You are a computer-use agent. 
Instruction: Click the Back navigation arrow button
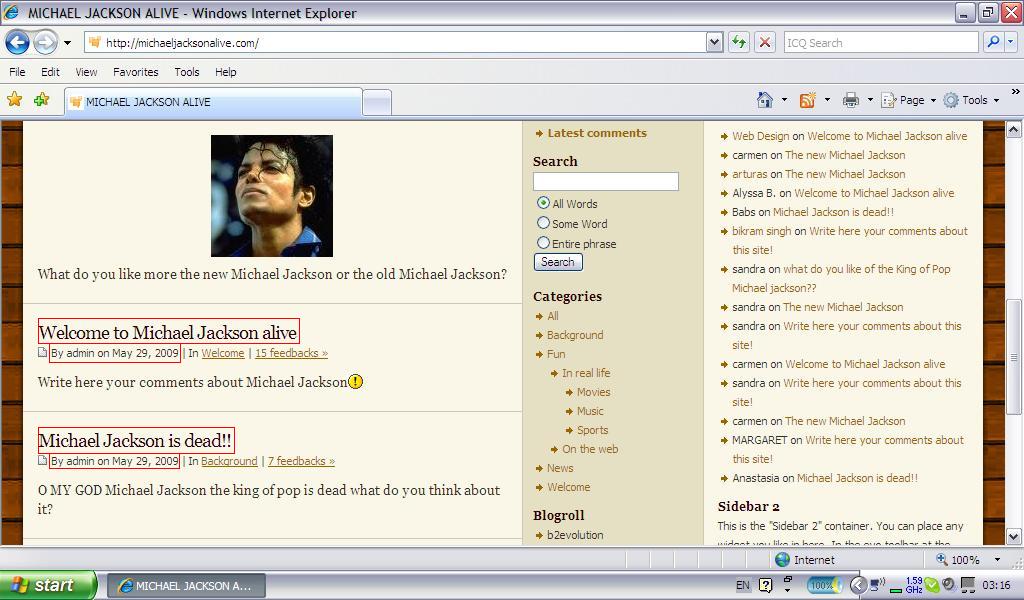[17, 42]
